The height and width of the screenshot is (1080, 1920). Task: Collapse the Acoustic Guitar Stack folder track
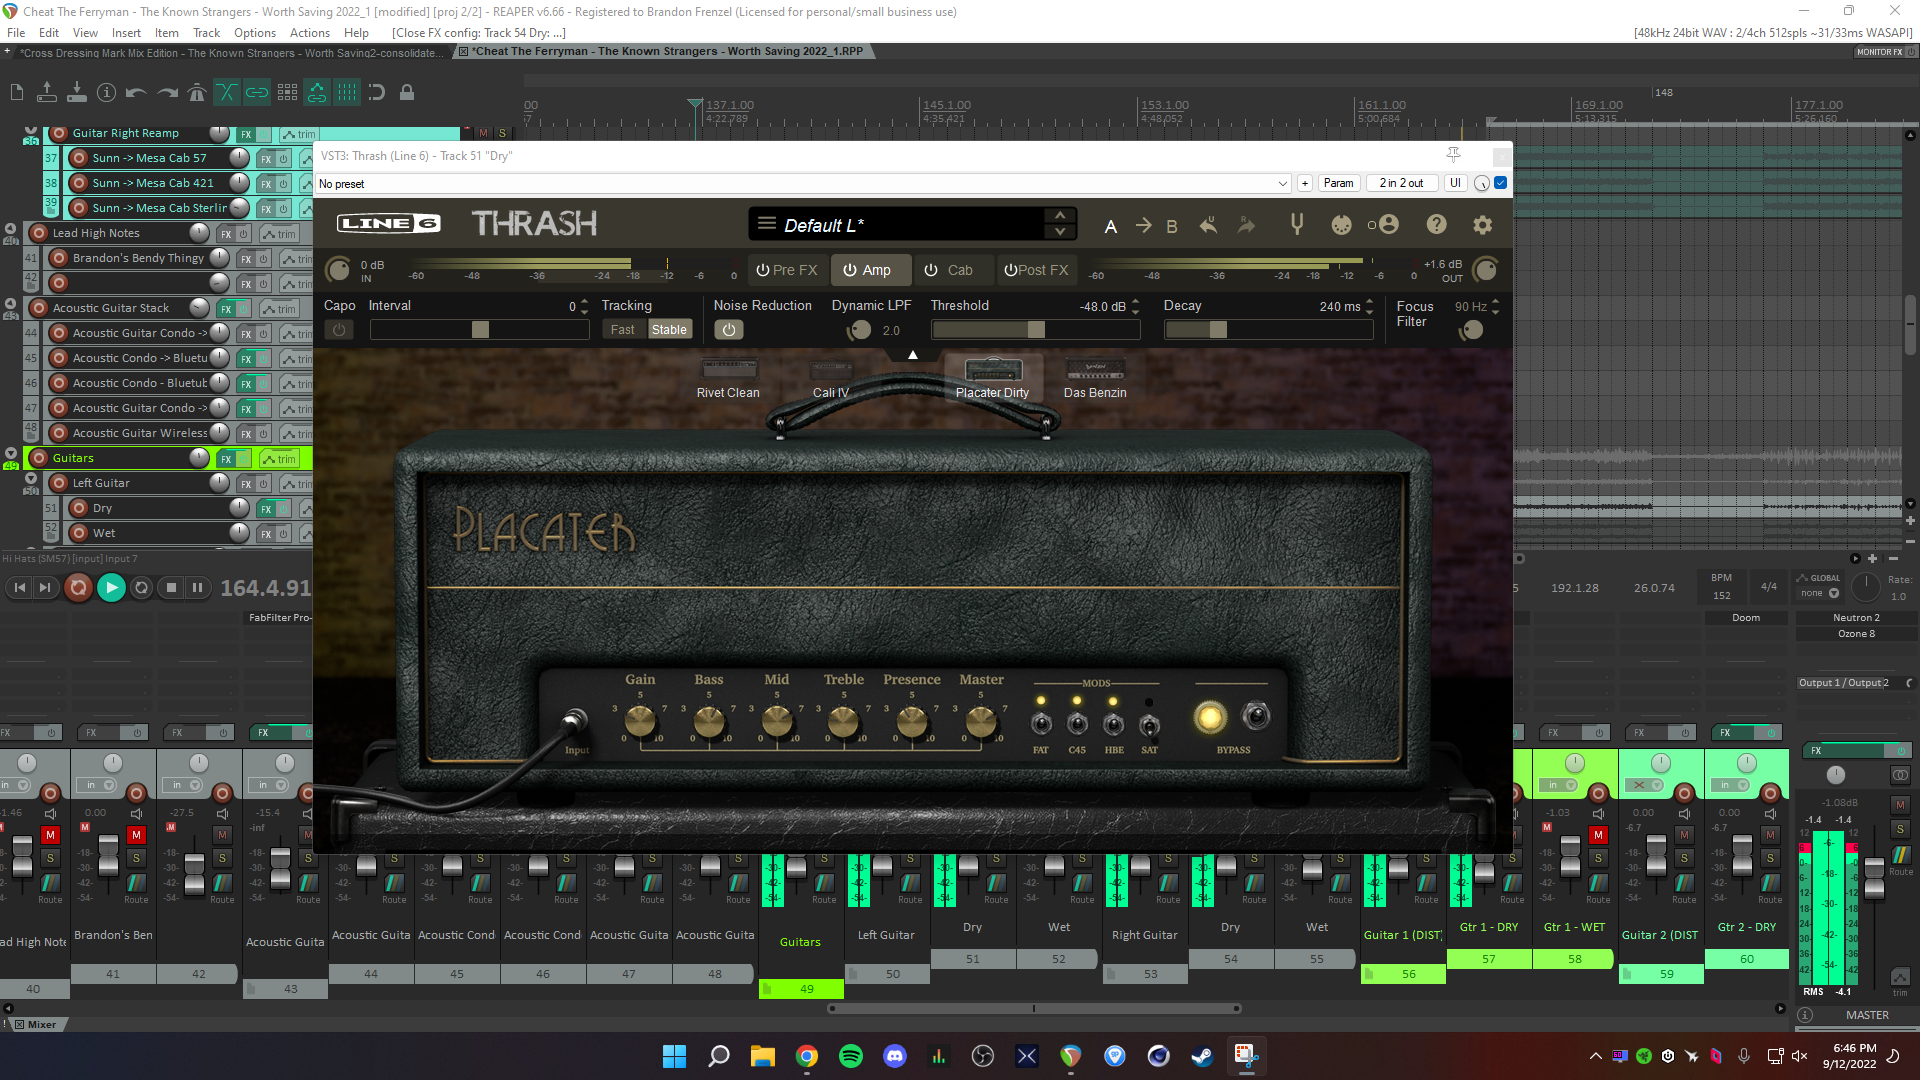[11, 304]
